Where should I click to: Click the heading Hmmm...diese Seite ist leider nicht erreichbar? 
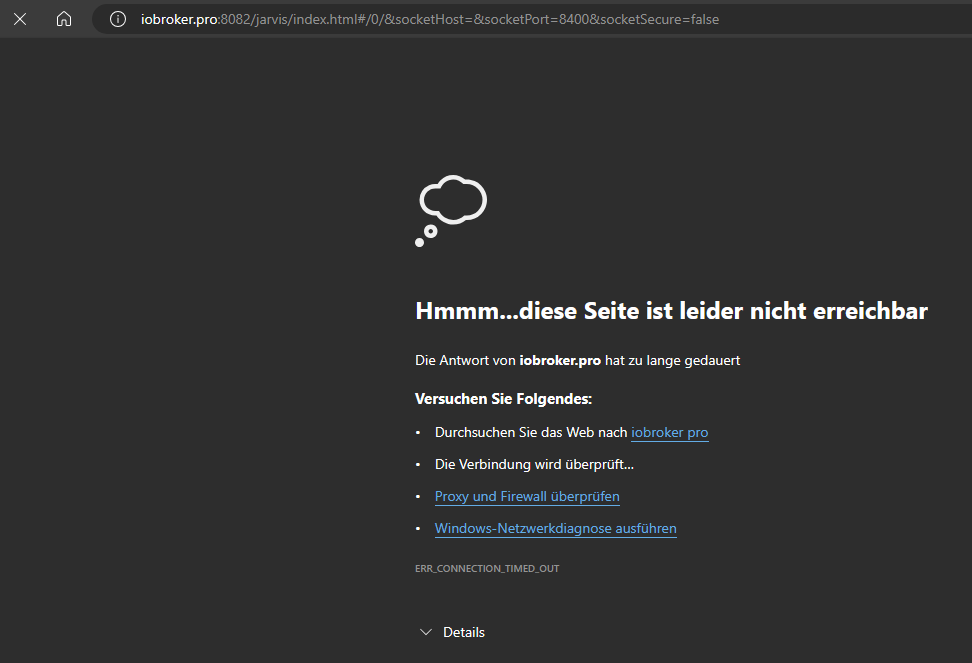pyautogui.click(x=671, y=311)
